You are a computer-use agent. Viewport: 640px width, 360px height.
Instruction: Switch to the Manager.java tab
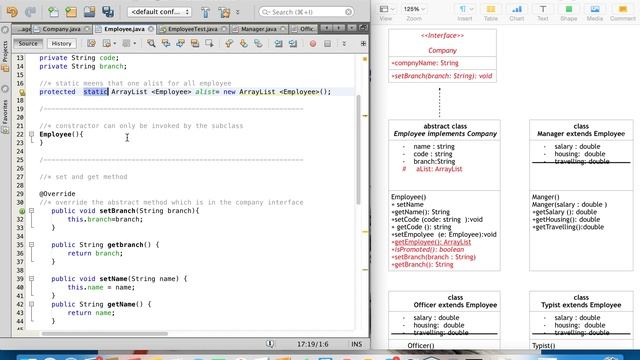[258, 29]
